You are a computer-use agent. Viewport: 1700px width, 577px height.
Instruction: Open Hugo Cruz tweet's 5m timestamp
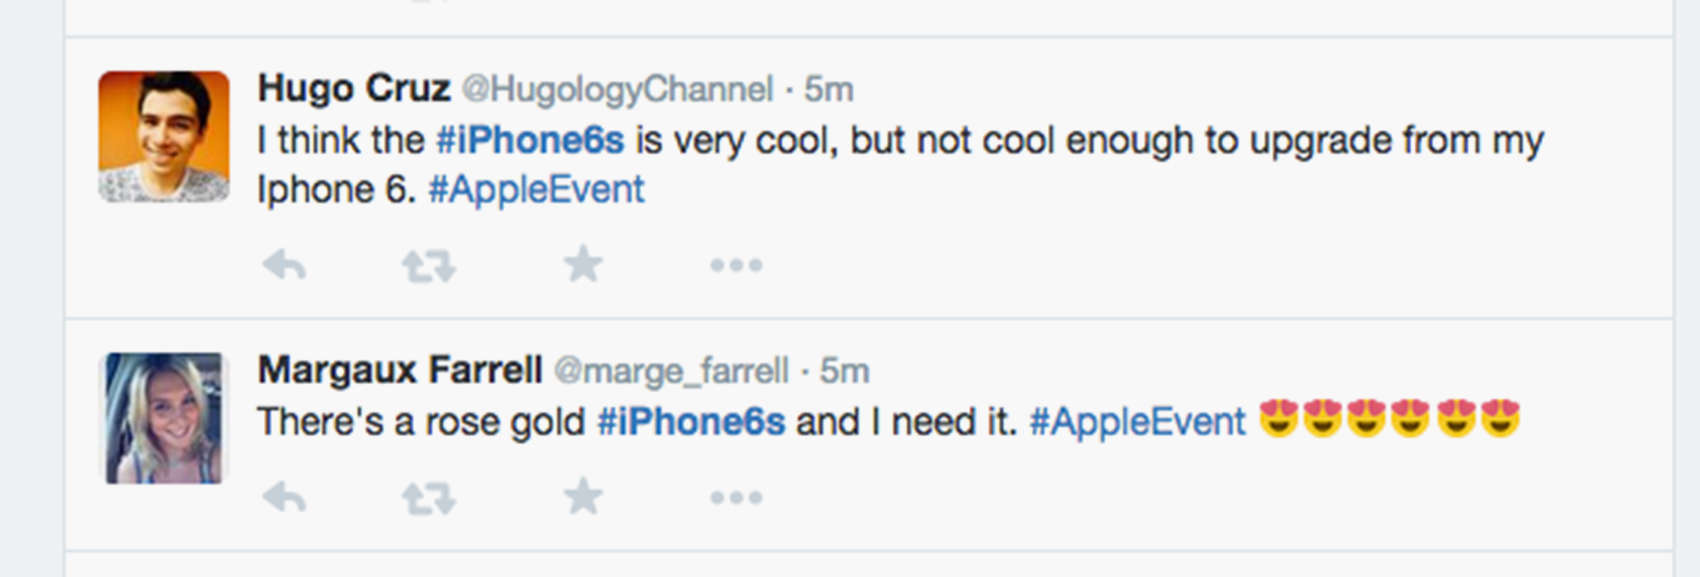click(x=829, y=90)
